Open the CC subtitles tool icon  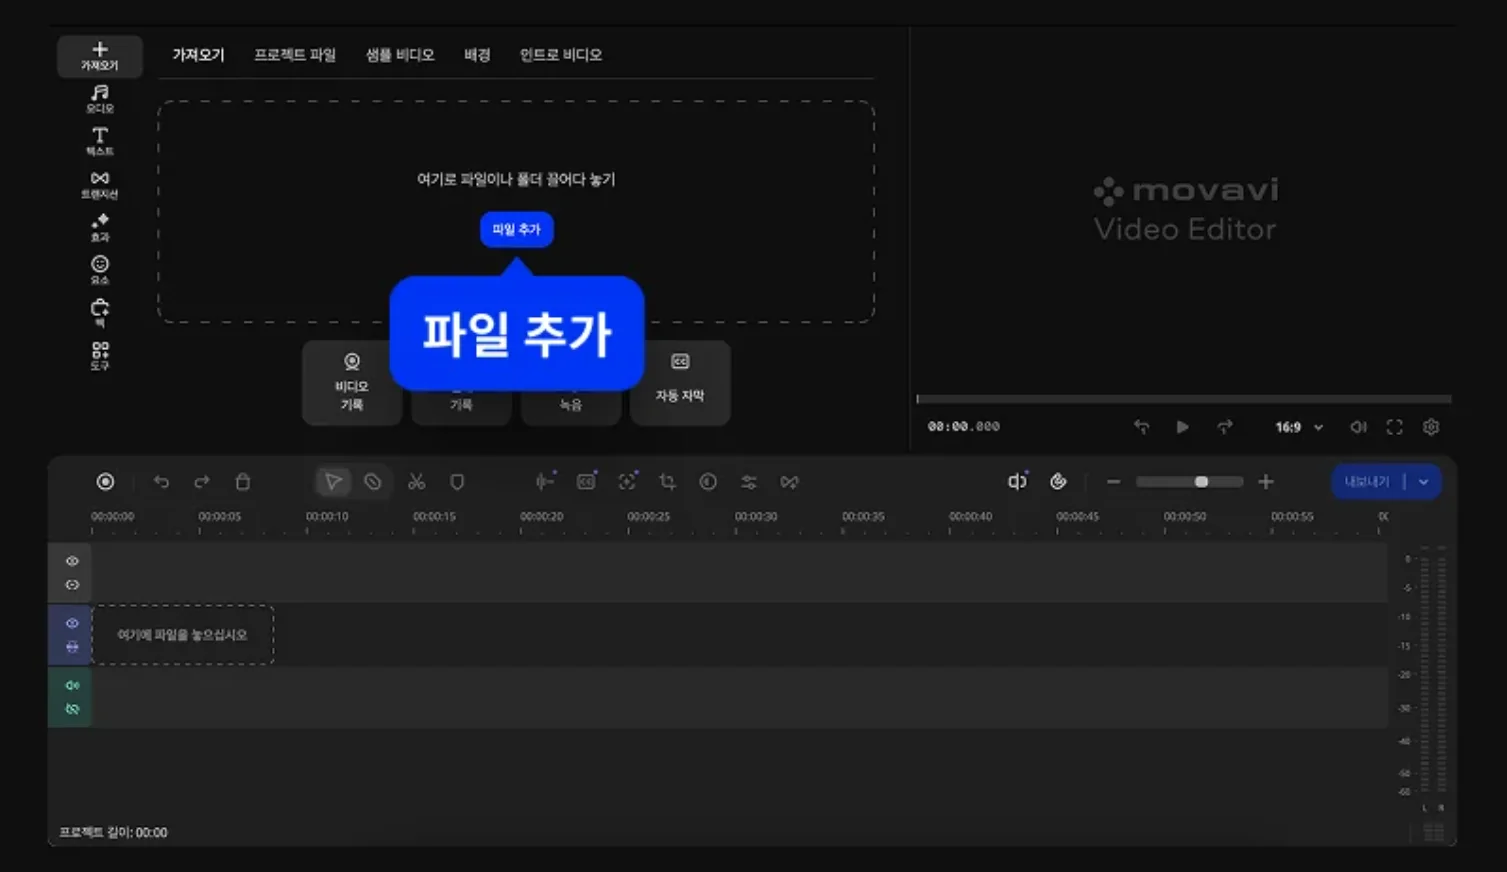coord(587,482)
